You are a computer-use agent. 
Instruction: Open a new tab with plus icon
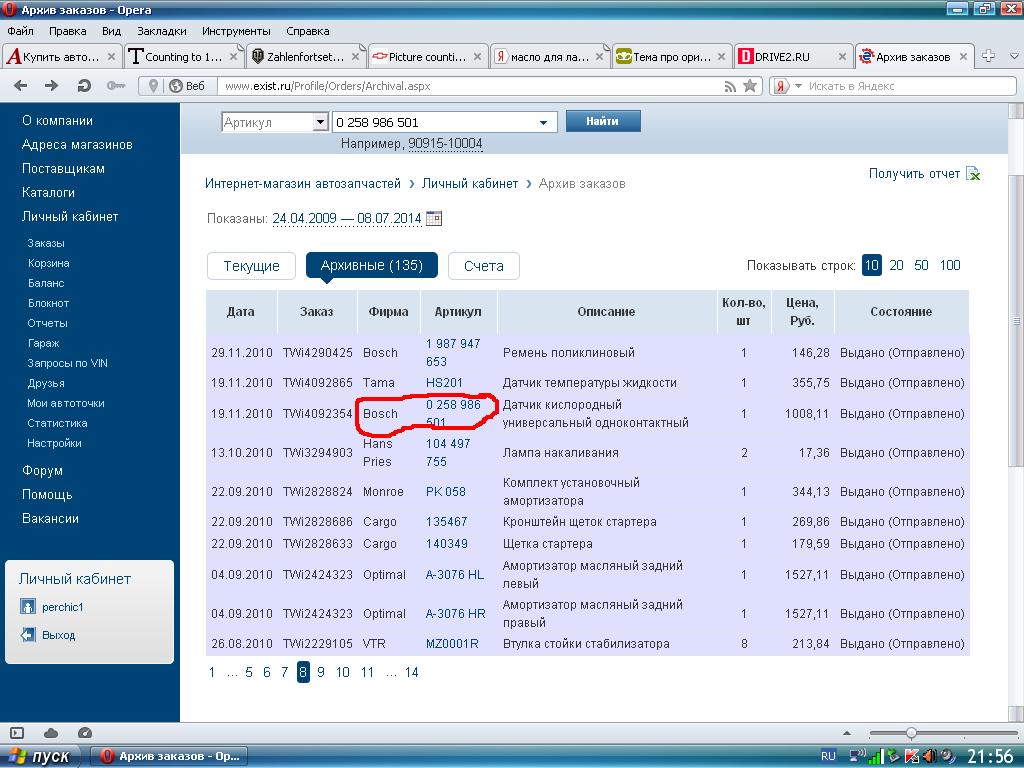[x=988, y=56]
